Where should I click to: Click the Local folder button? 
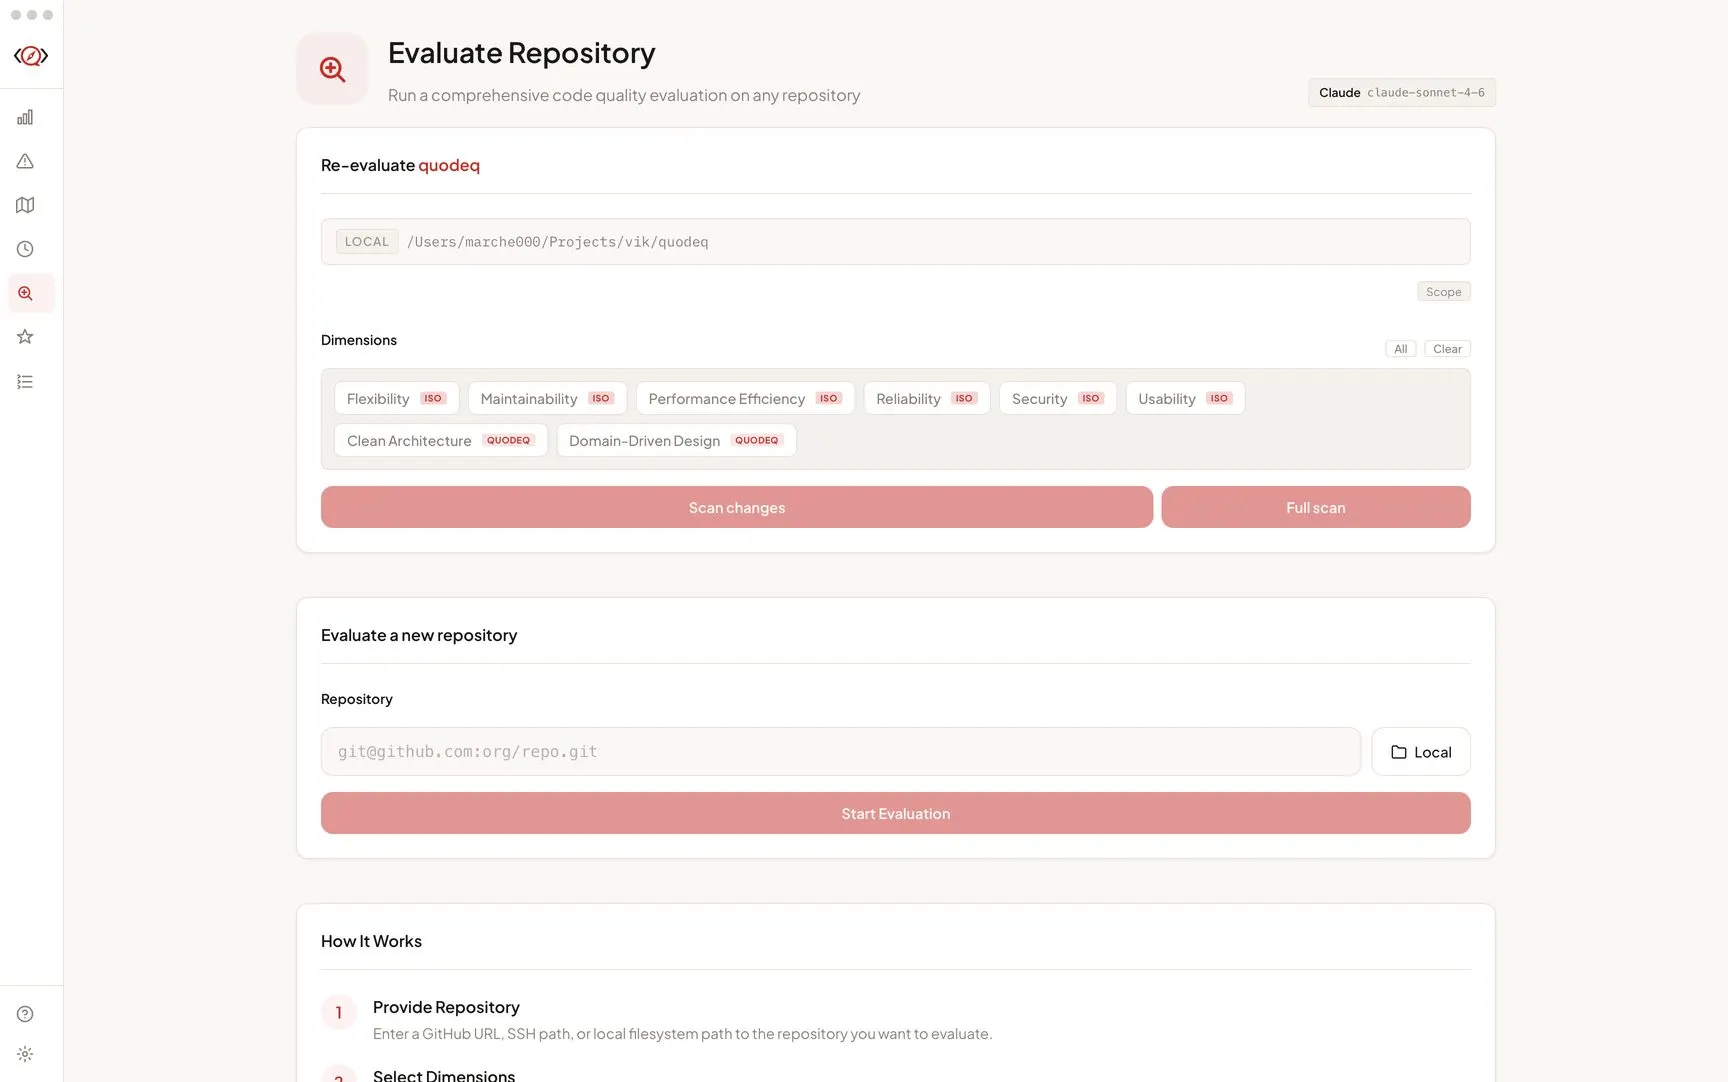tap(1420, 752)
